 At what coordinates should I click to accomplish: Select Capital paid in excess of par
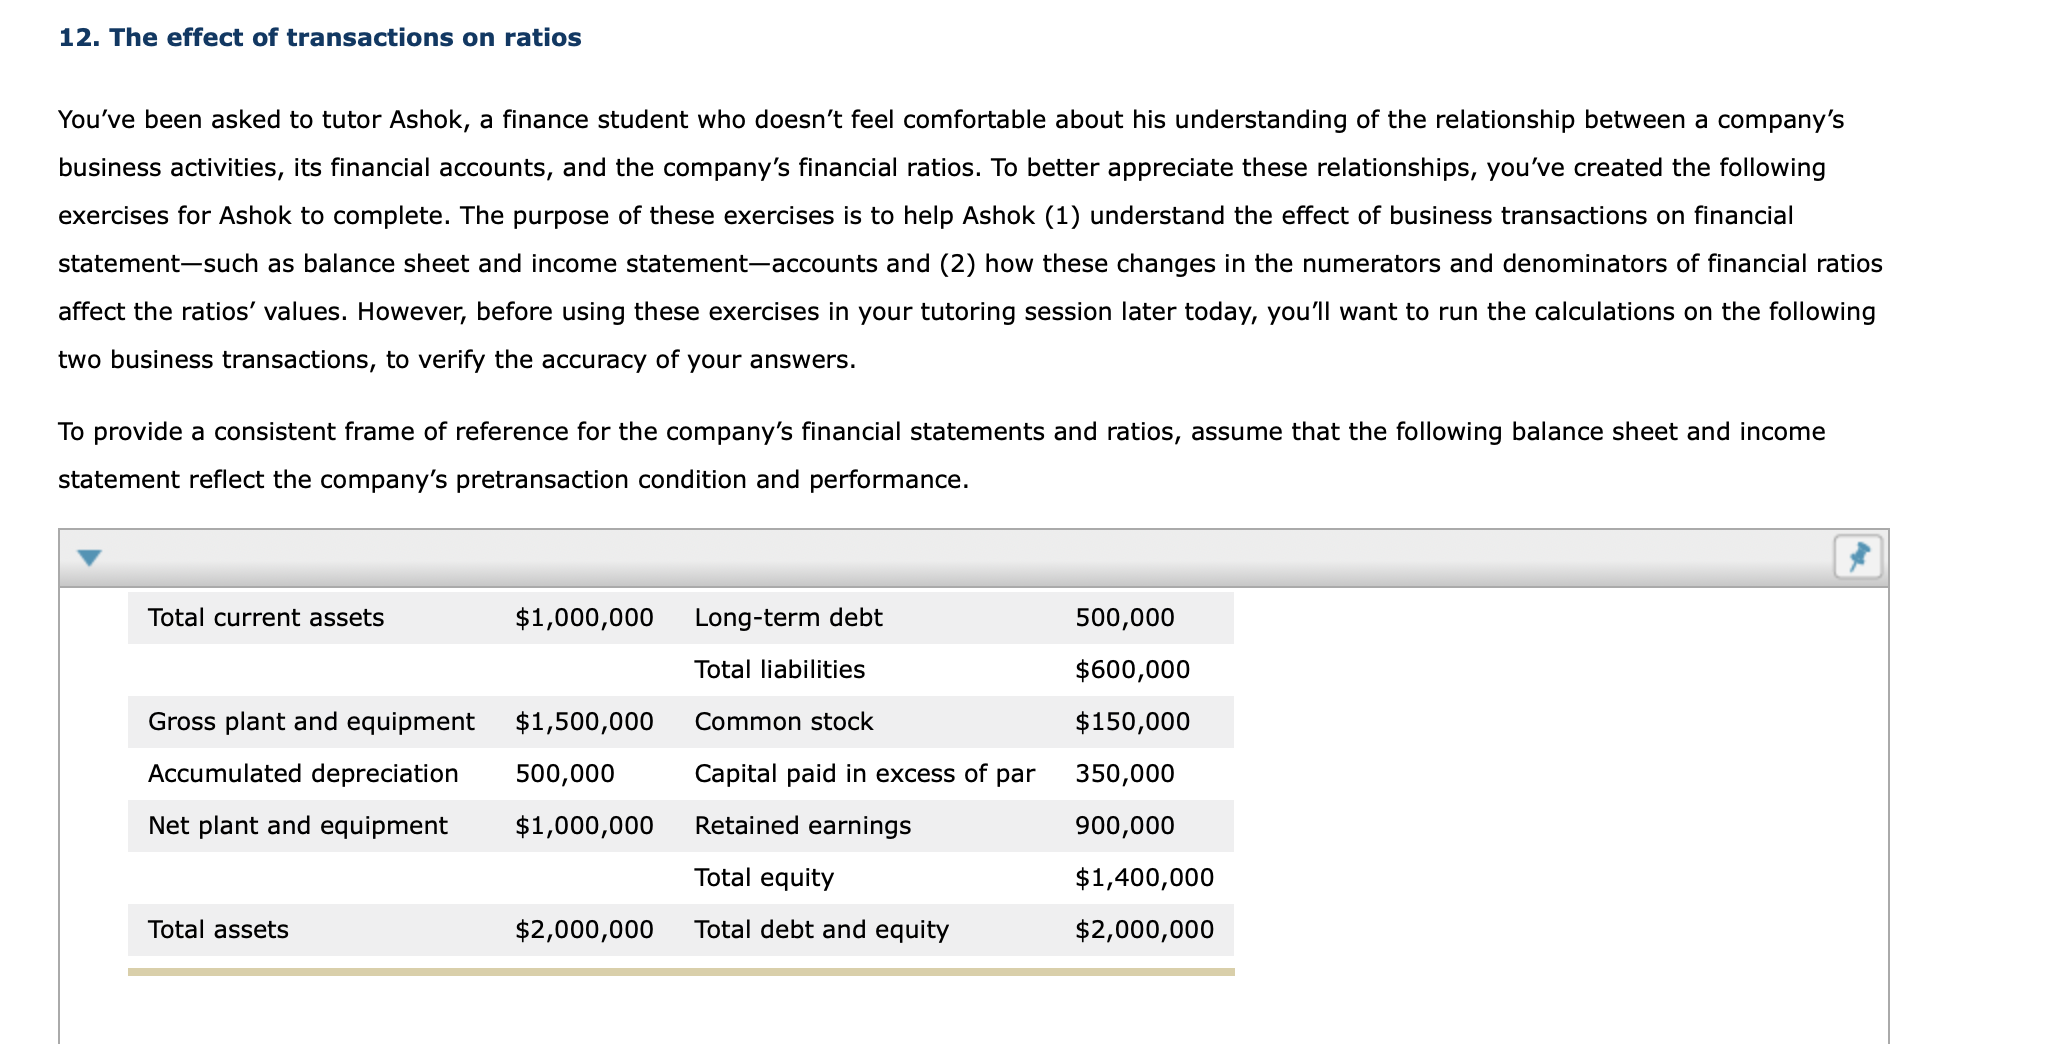pos(864,774)
